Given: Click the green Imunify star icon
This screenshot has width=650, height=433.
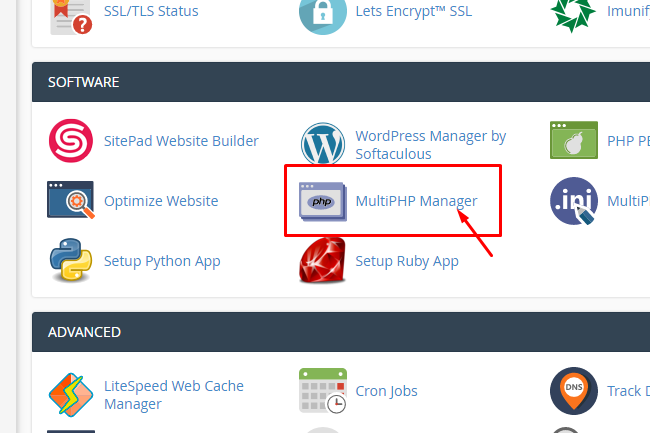Looking at the screenshot, I should (573, 16).
